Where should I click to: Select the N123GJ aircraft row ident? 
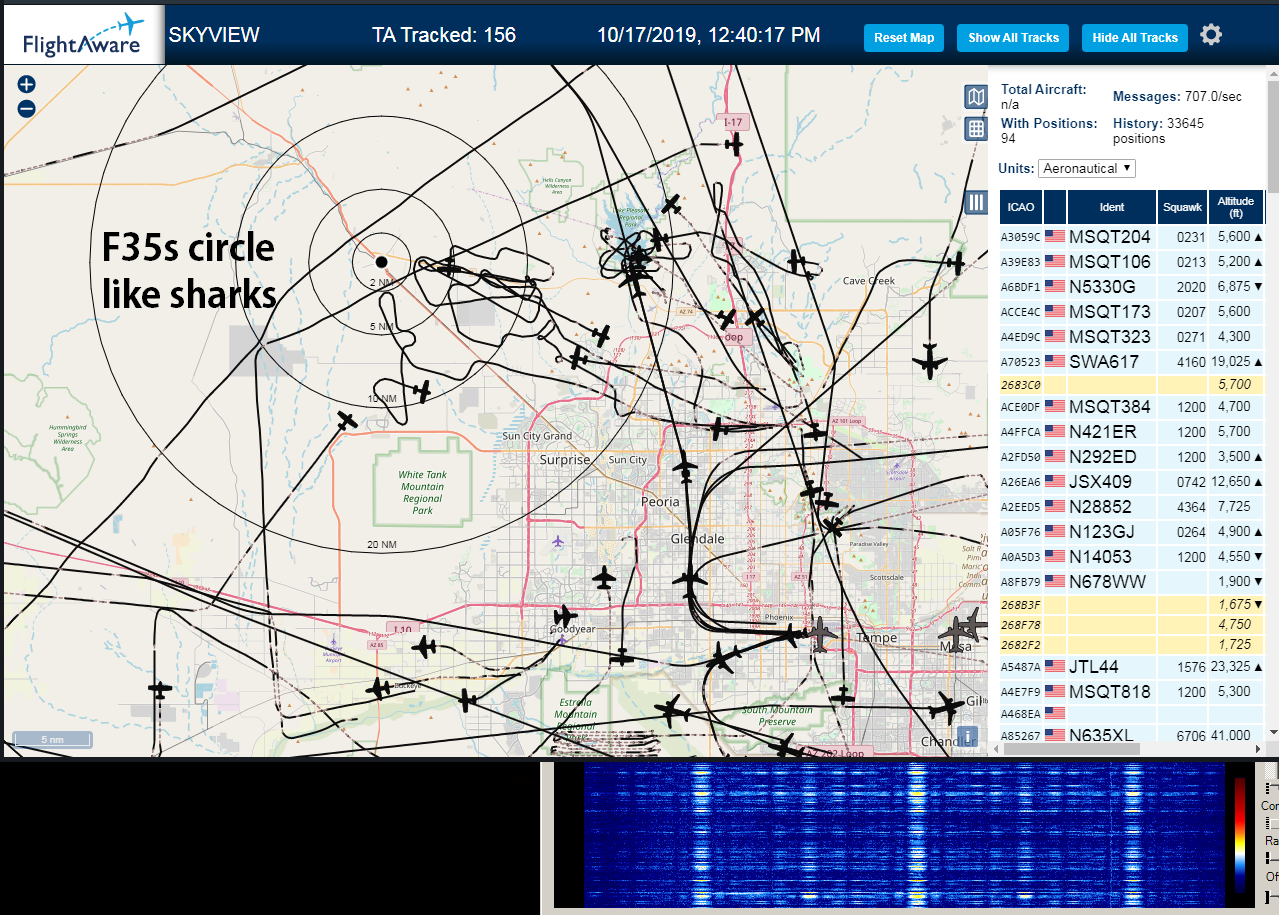(x=1102, y=532)
